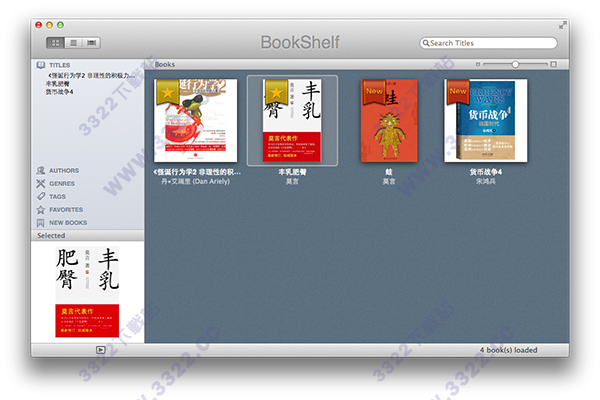Open the New Books section
Image resolution: width=600 pixels, height=400 pixels.
(68, 222)
